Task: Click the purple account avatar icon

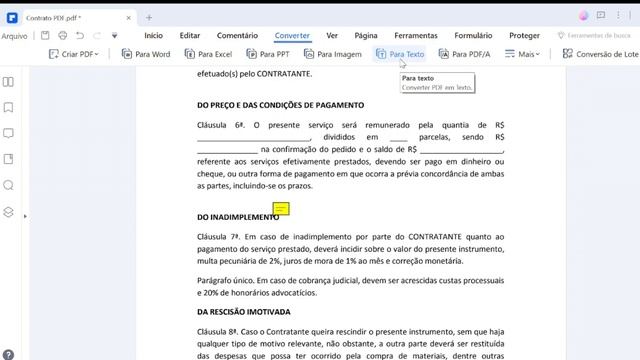Action: tap(583, 16)
